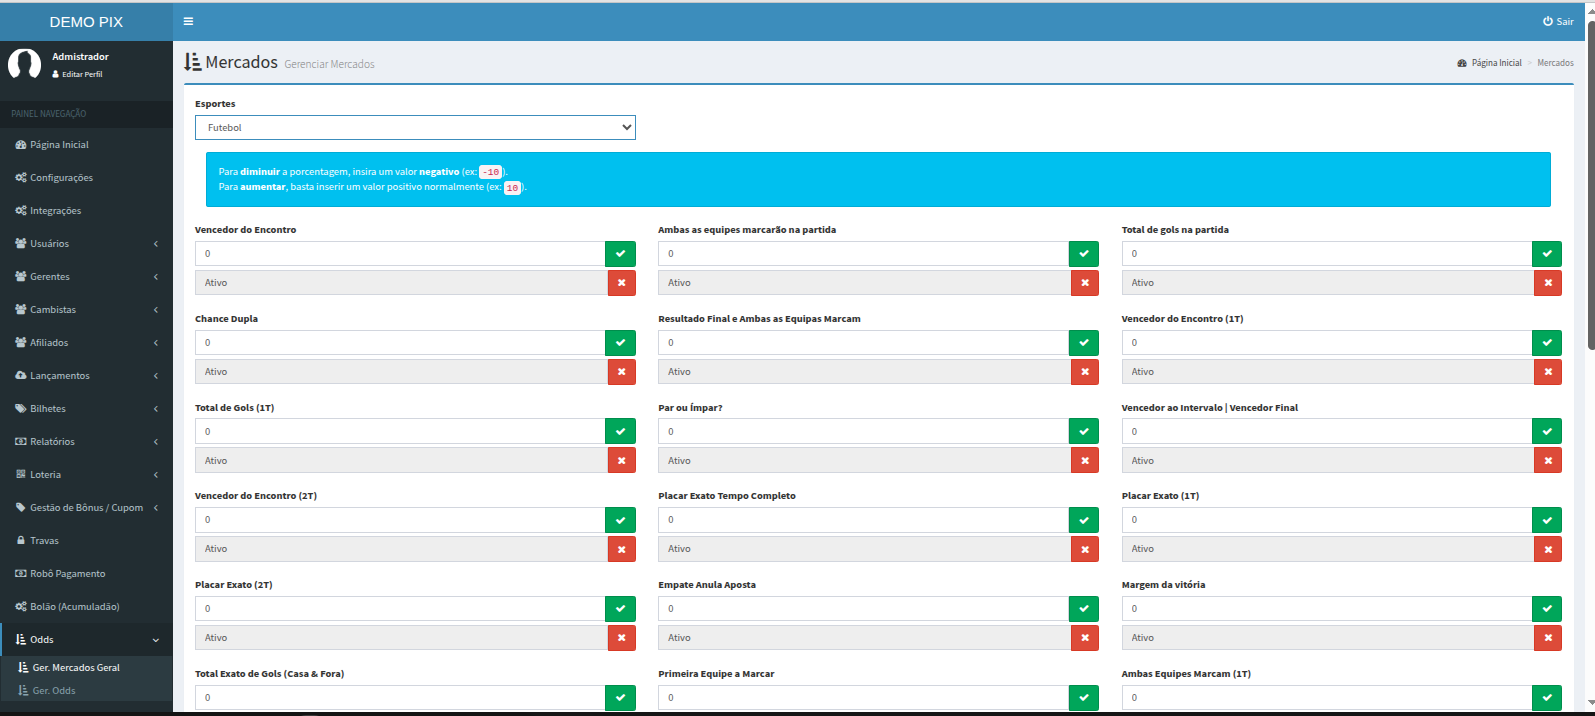The image size is (1595, 716).
Task: Disable Vencedor do Encontro (2T) with red X
Action: click(621, 549)
